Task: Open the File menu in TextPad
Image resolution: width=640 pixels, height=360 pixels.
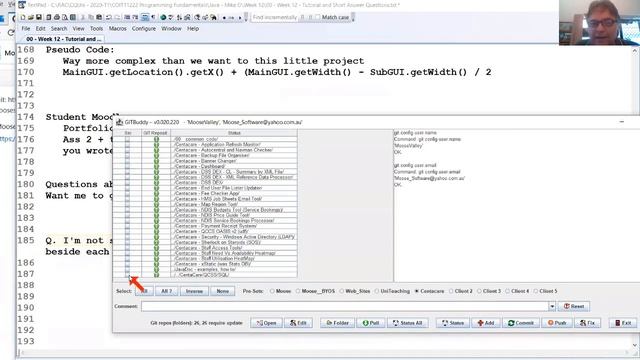Action: pos(26,29)
